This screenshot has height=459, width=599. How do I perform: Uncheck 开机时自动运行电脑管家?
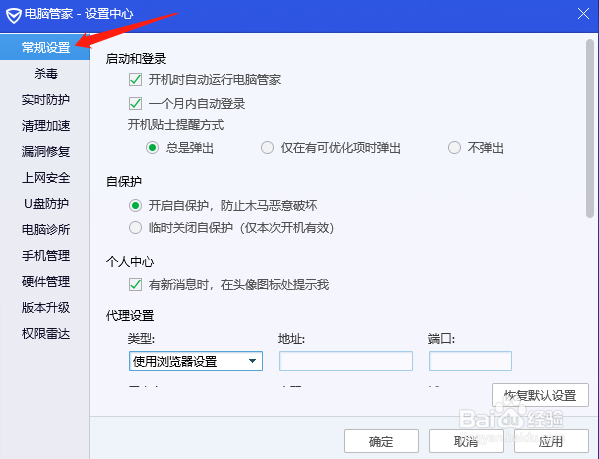click(x=136, y=80)
